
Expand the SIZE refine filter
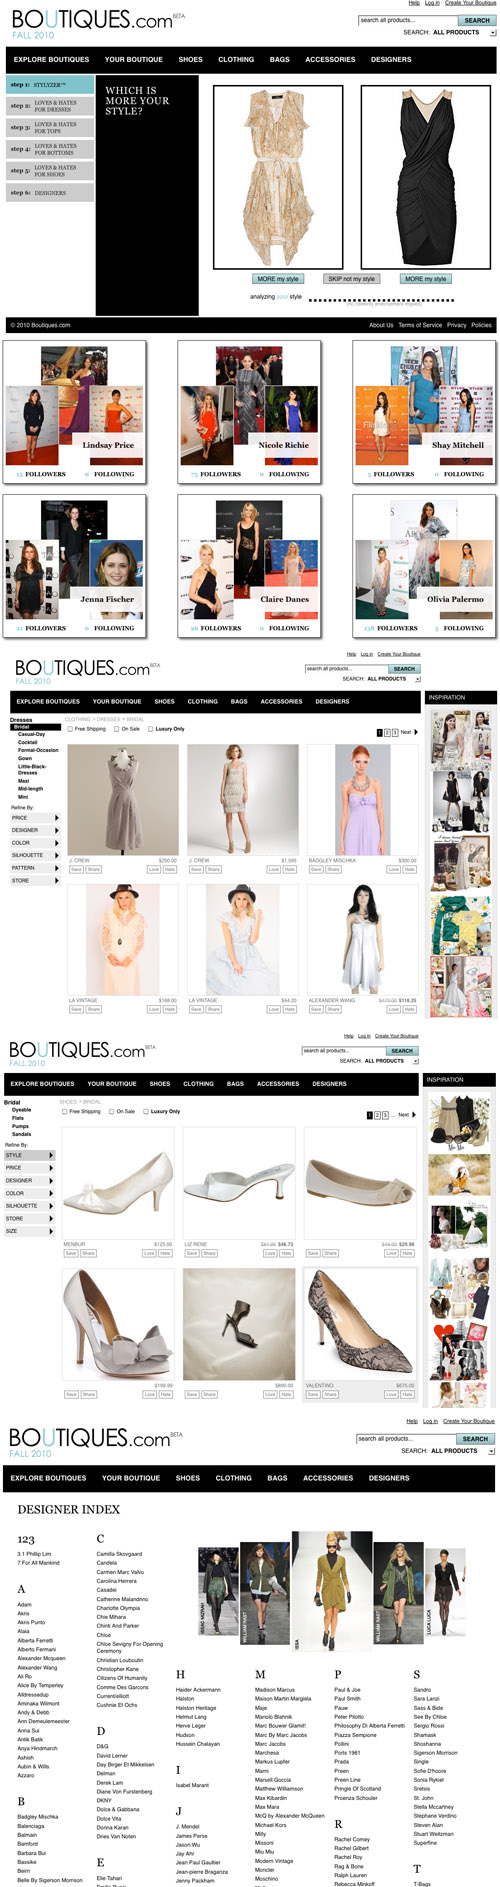click(x=30, y=1231)
